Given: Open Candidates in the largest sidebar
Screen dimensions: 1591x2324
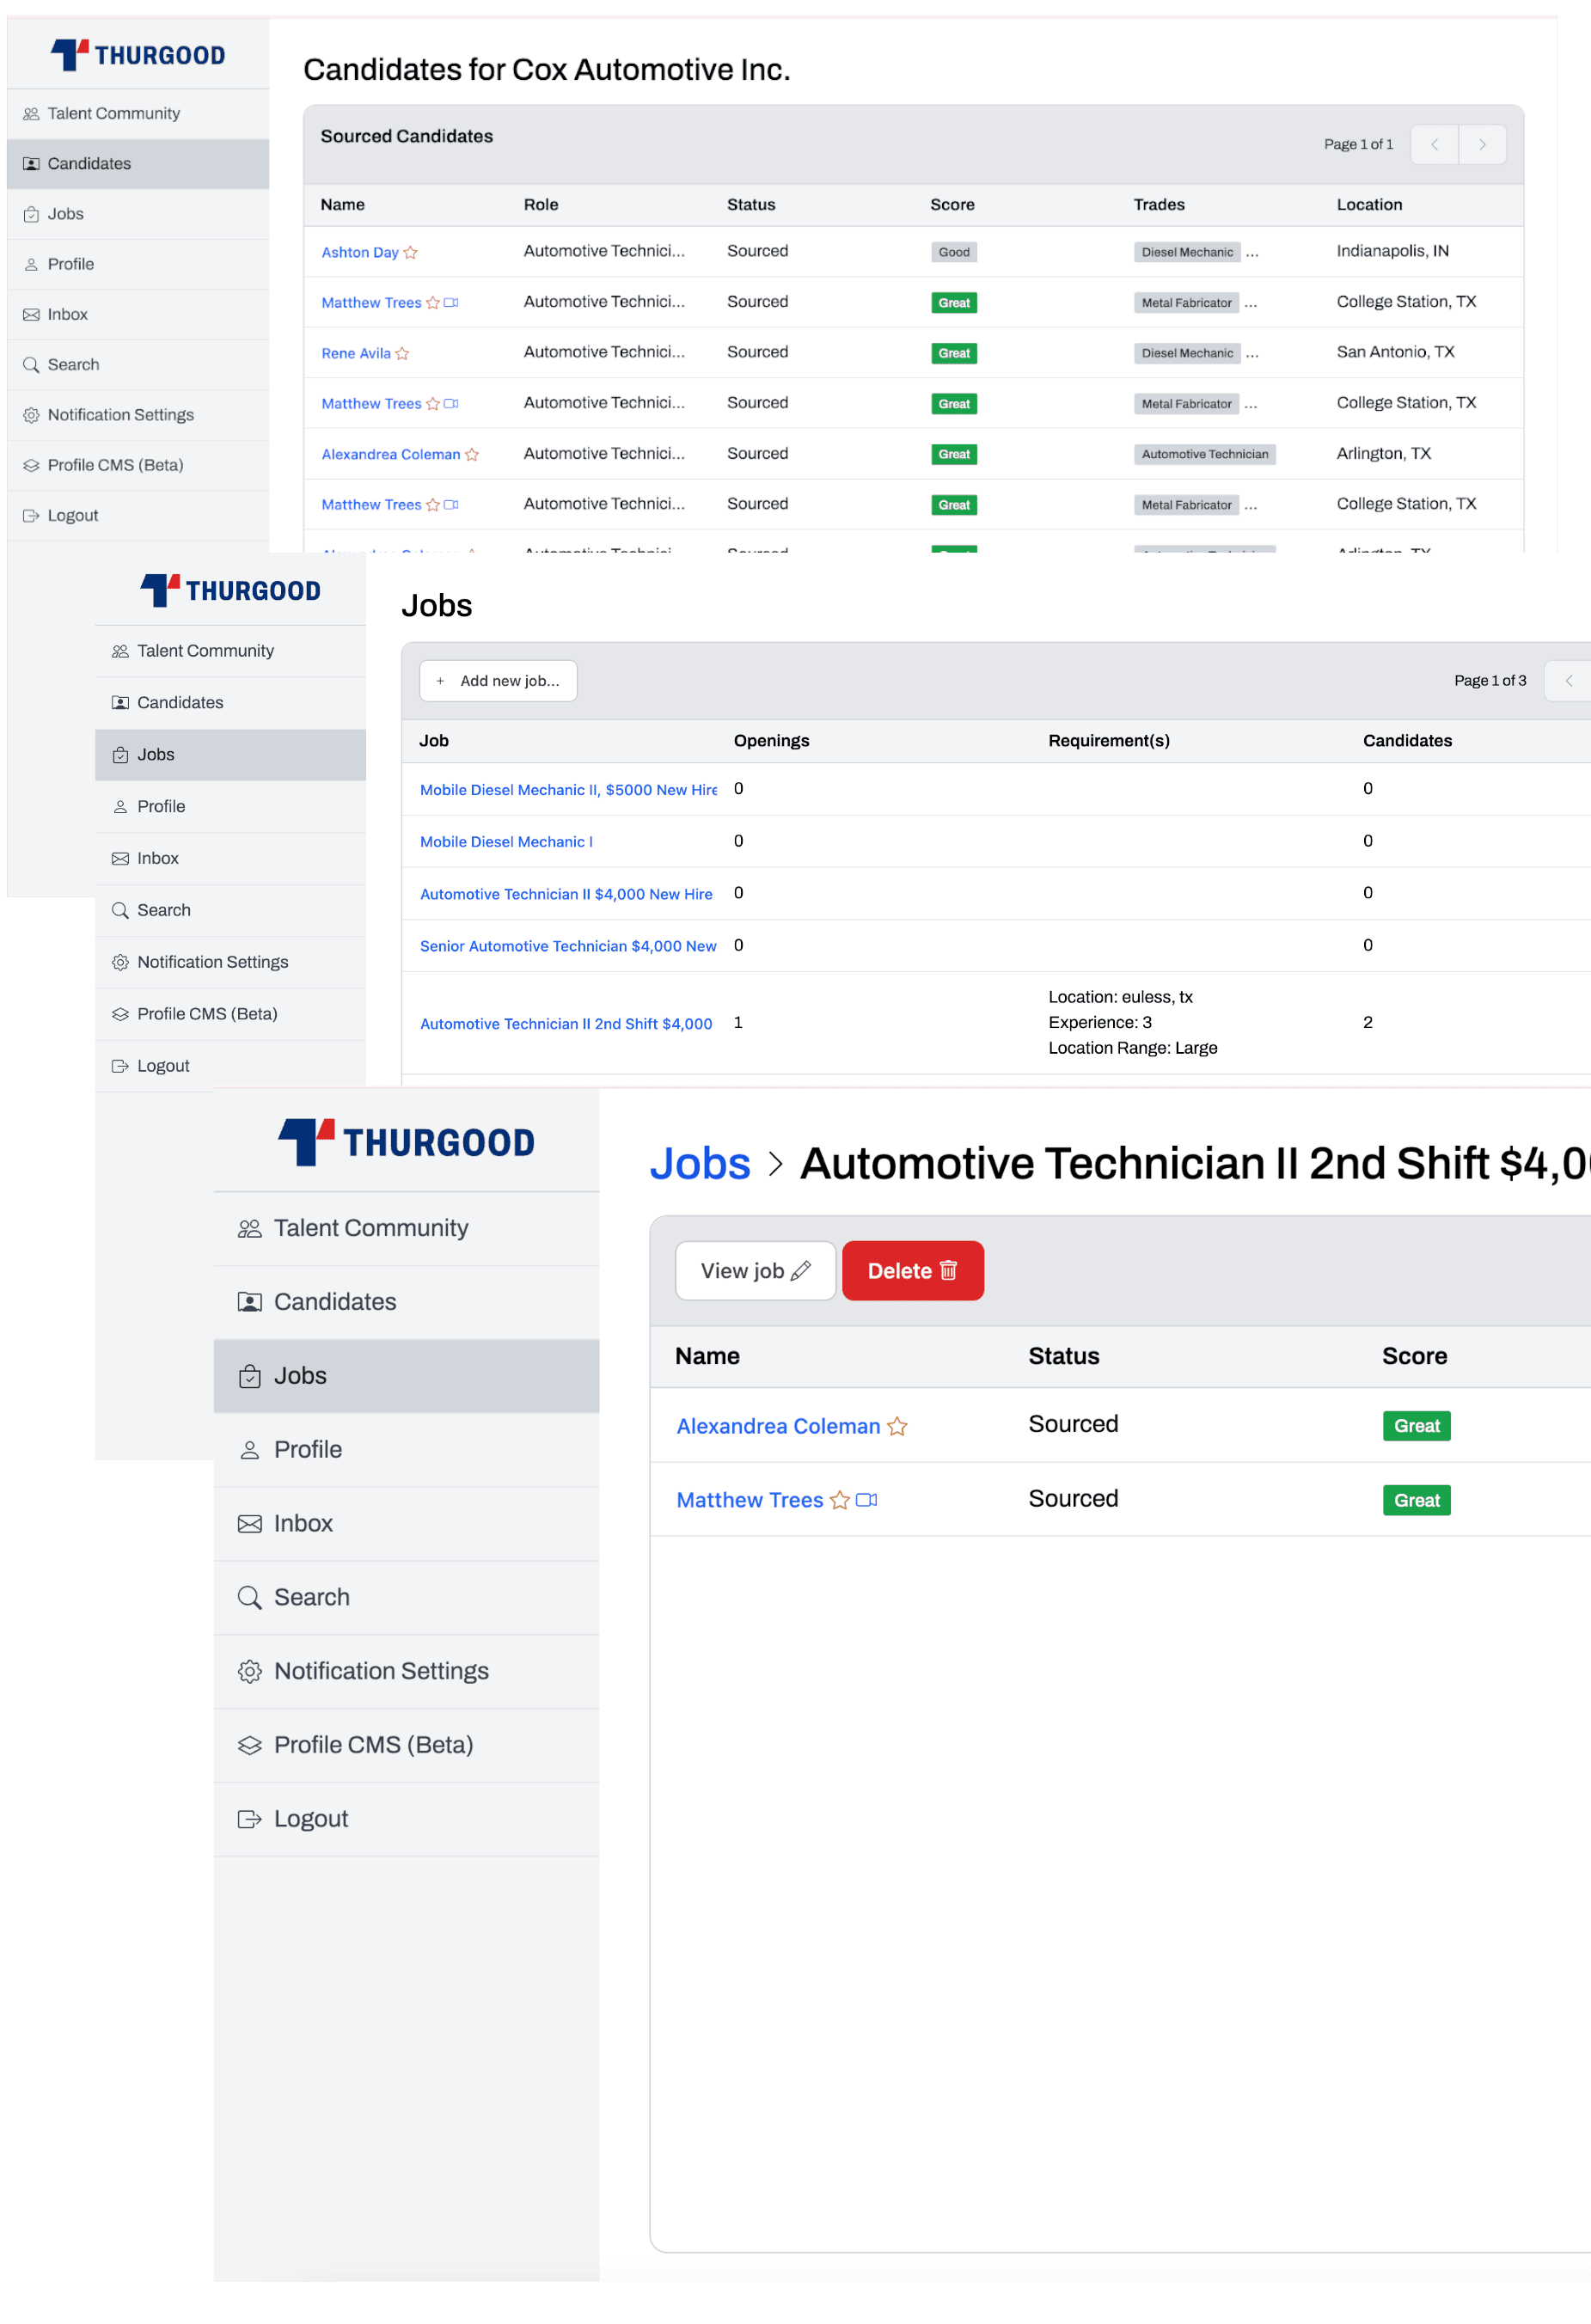Looking at the screenshot, I should (334, 1302).
